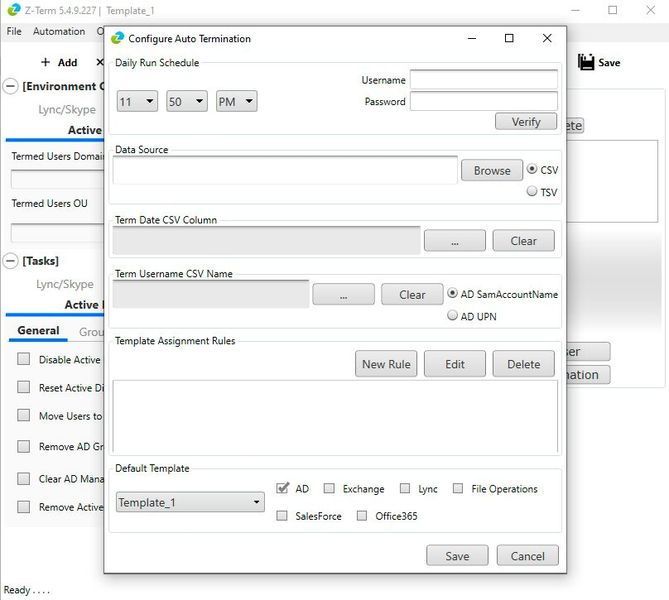This screenshot has width=669, height=600.
Task: Select AD UPN radio option
Action: (x=452, y=315)
